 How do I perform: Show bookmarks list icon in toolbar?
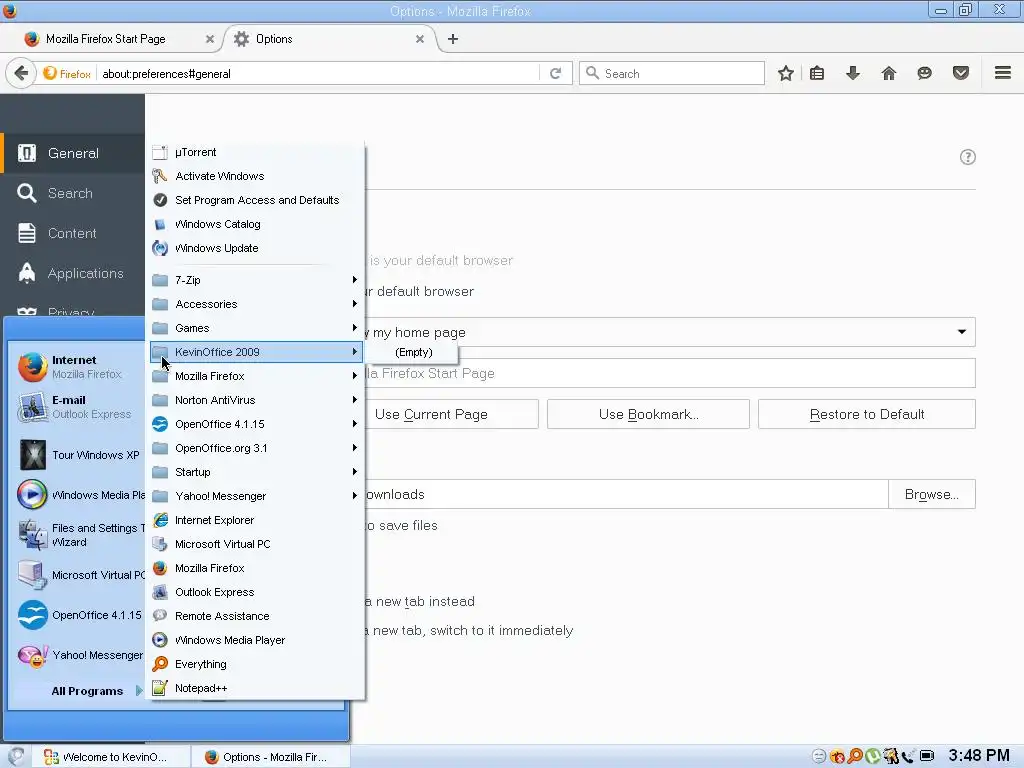click(x=817, y=73)
